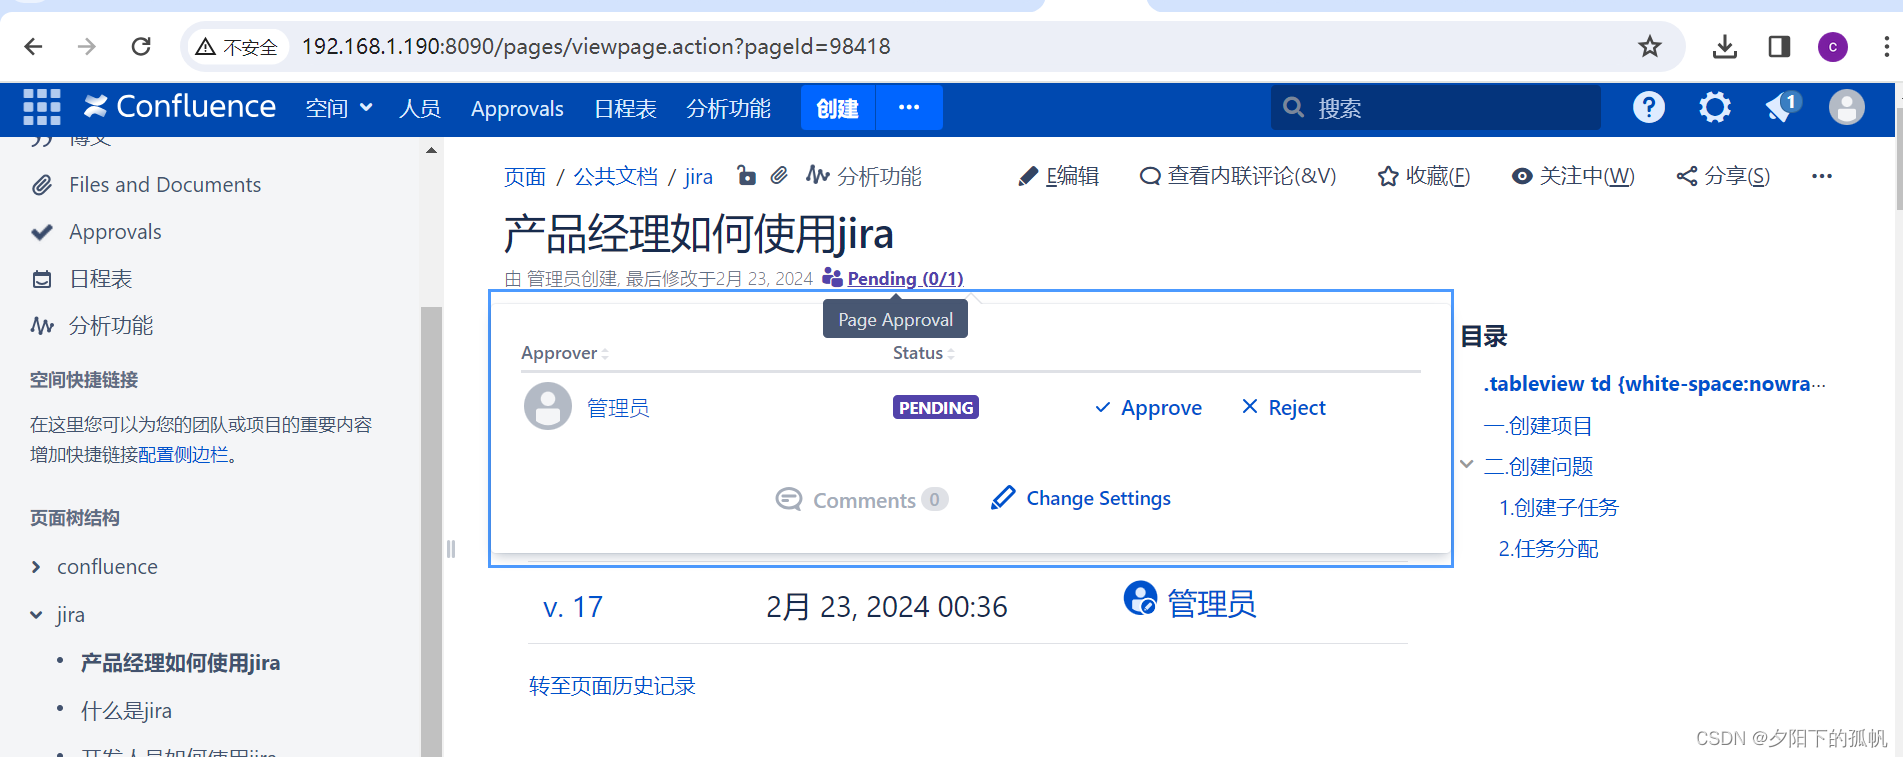Viewport: 1903px width, 757px height.
Task: Open the help question mark icon
Action: [x=1649, y=107]
